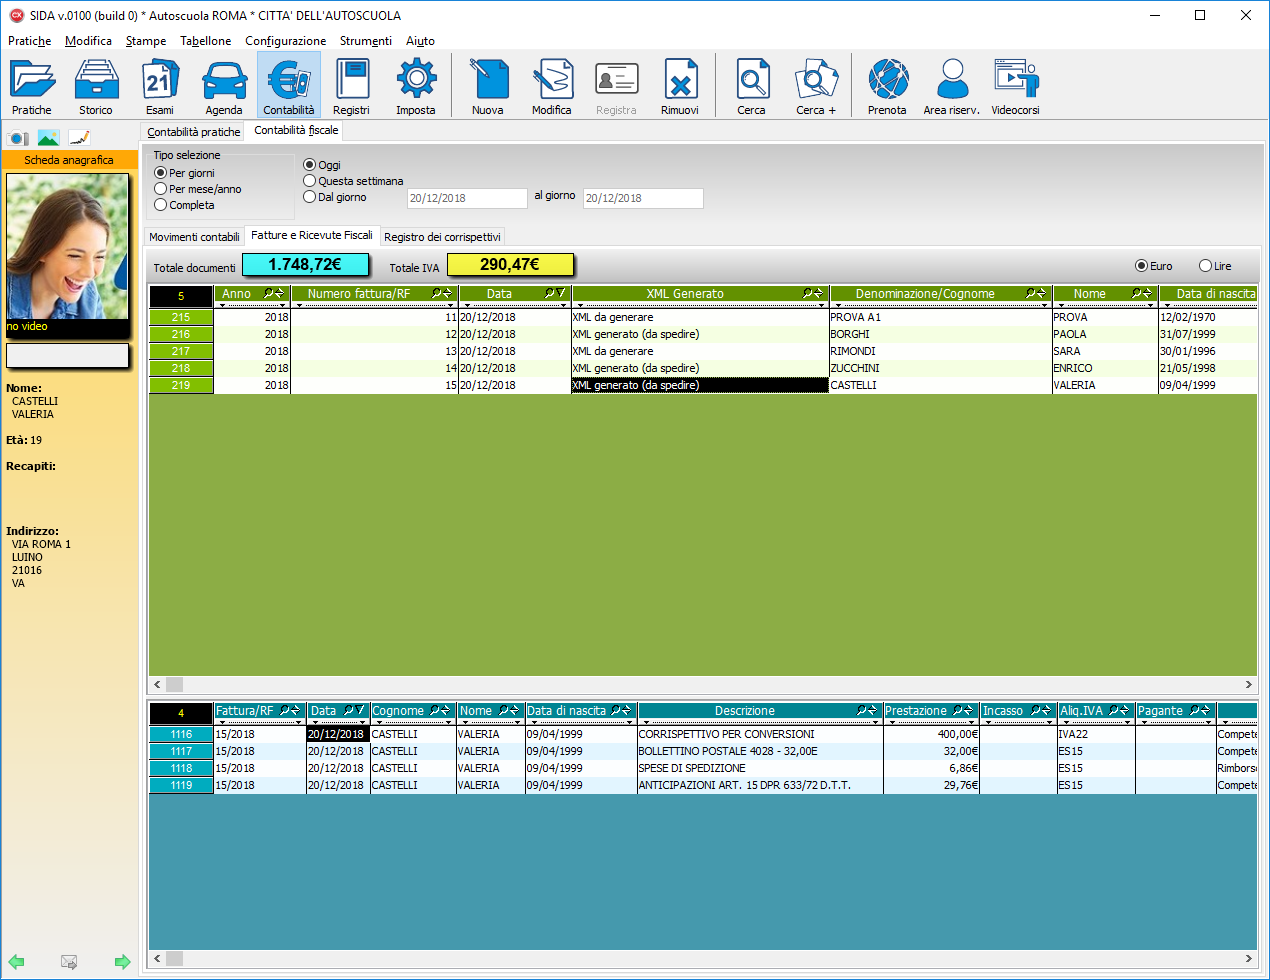Click the upper table's horizontal scrollbar thumb
Viewport: 1270px width, 980px height.
(x=174, y=685)
